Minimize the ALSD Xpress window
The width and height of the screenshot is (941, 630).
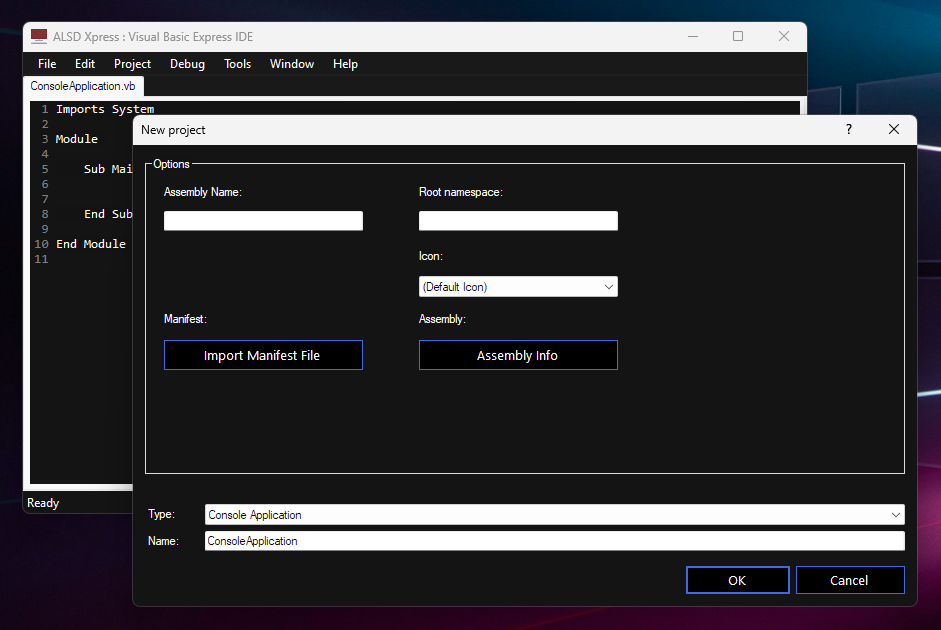pyautogui.click(x=693, y=37)
